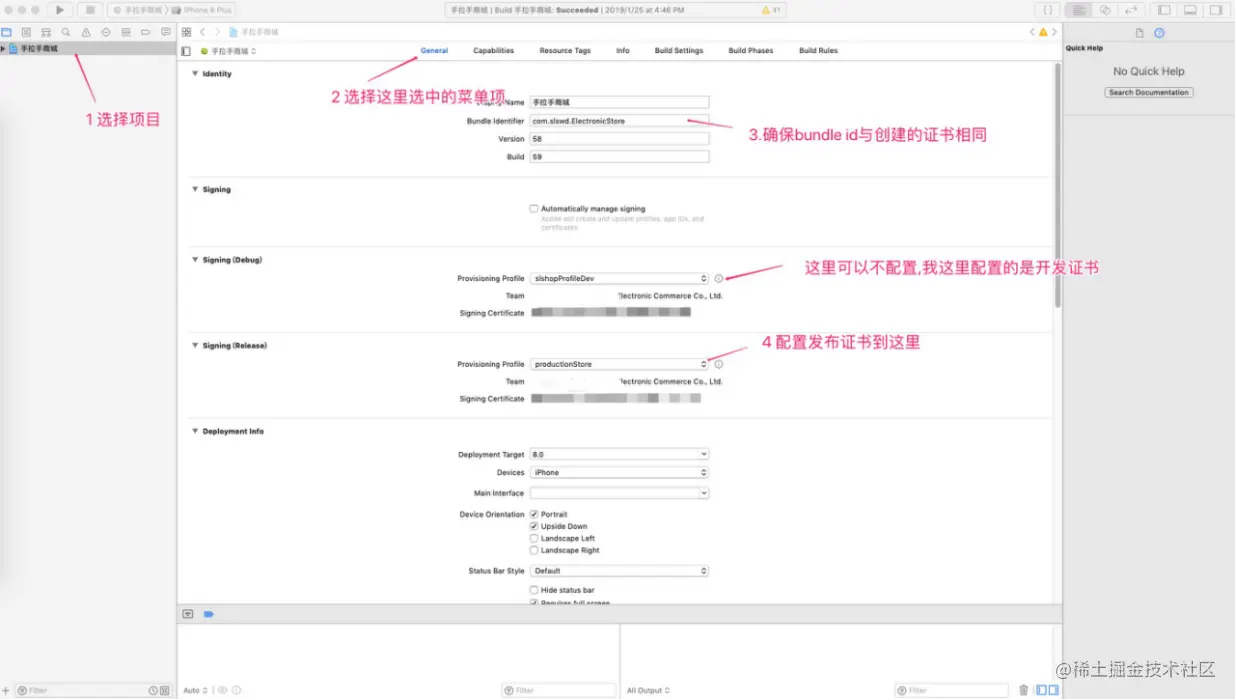
Task: Hide the debug area with the toggle icon
Action: click(x=187, y=614)
